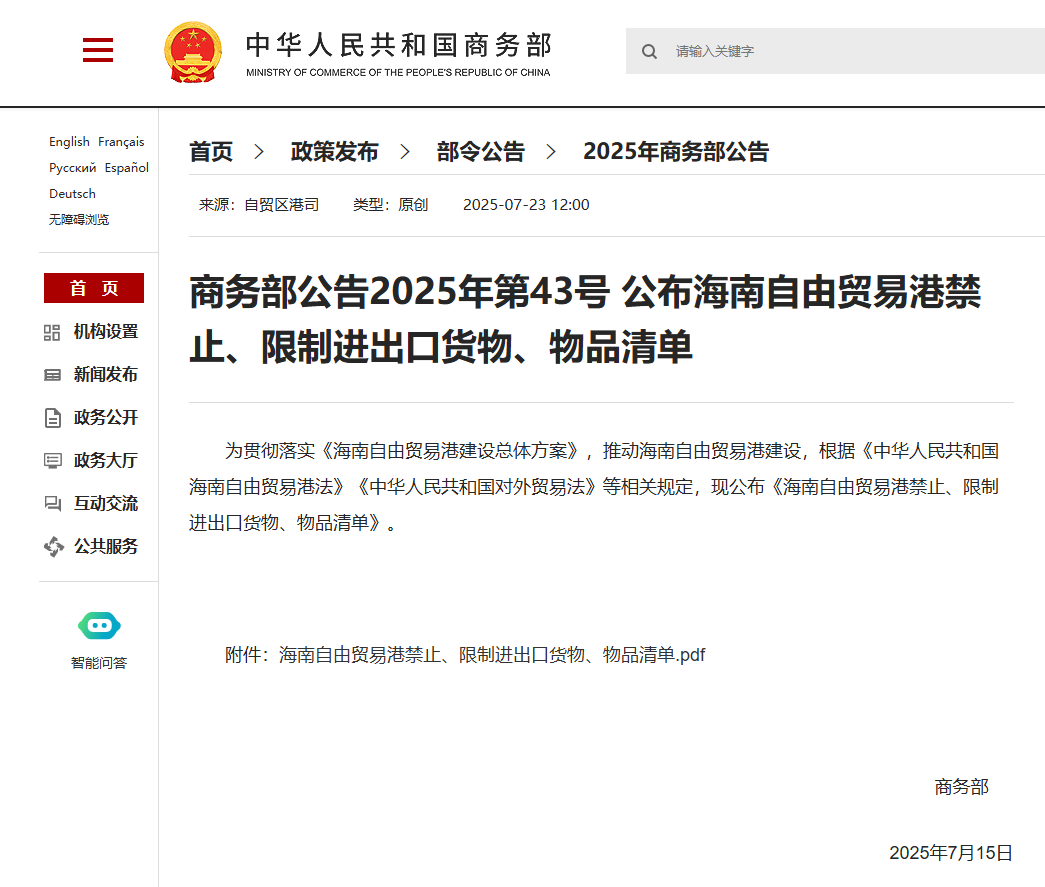Click the 政务公开 document icon

53,418
